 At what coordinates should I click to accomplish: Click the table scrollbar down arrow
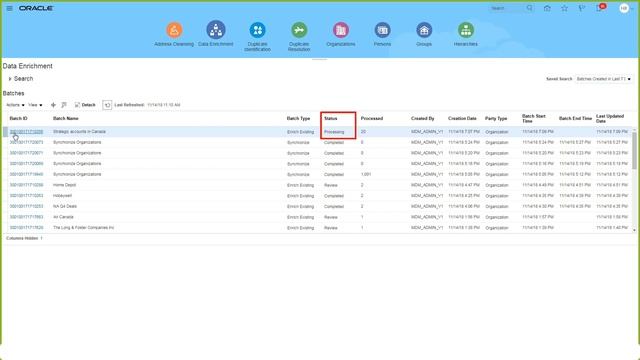point(634,230)
